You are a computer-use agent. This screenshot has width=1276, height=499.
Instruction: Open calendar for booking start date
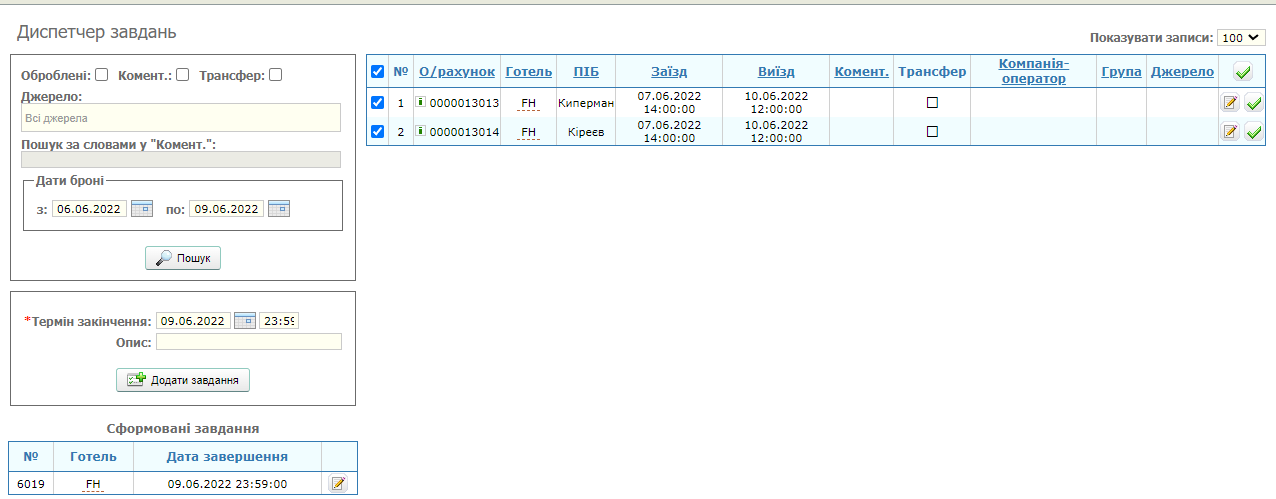coord(142,209)
